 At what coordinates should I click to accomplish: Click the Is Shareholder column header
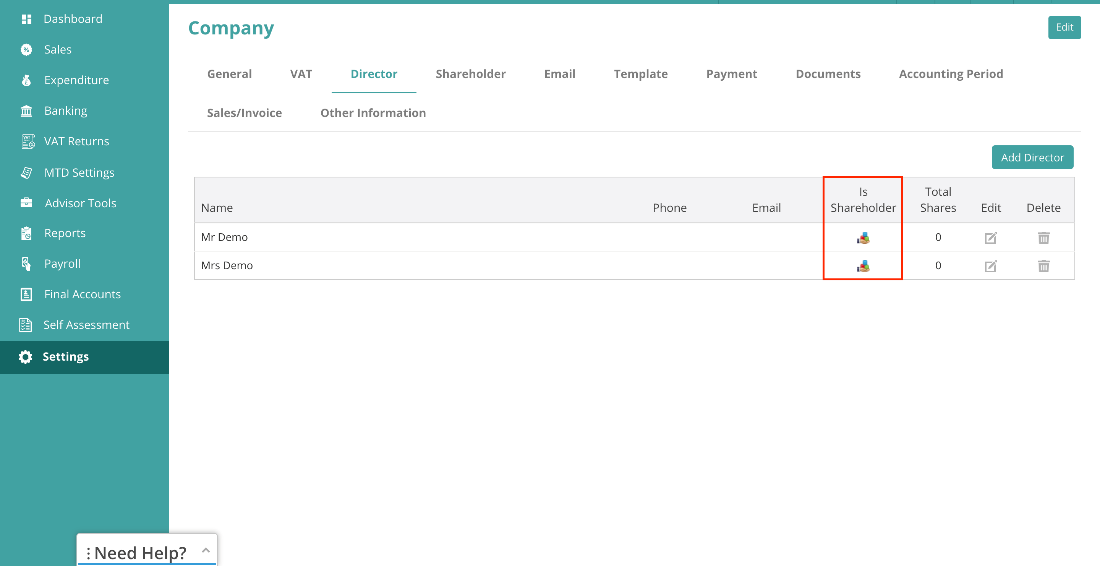pyautogui.click(x=863, y=200)
